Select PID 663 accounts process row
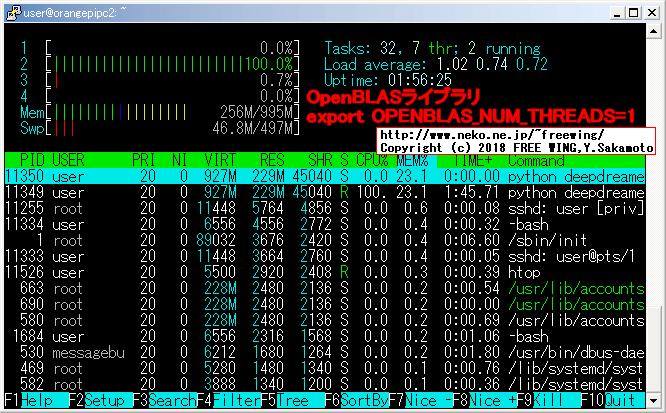666x413 pixels. tap(325, 289)
